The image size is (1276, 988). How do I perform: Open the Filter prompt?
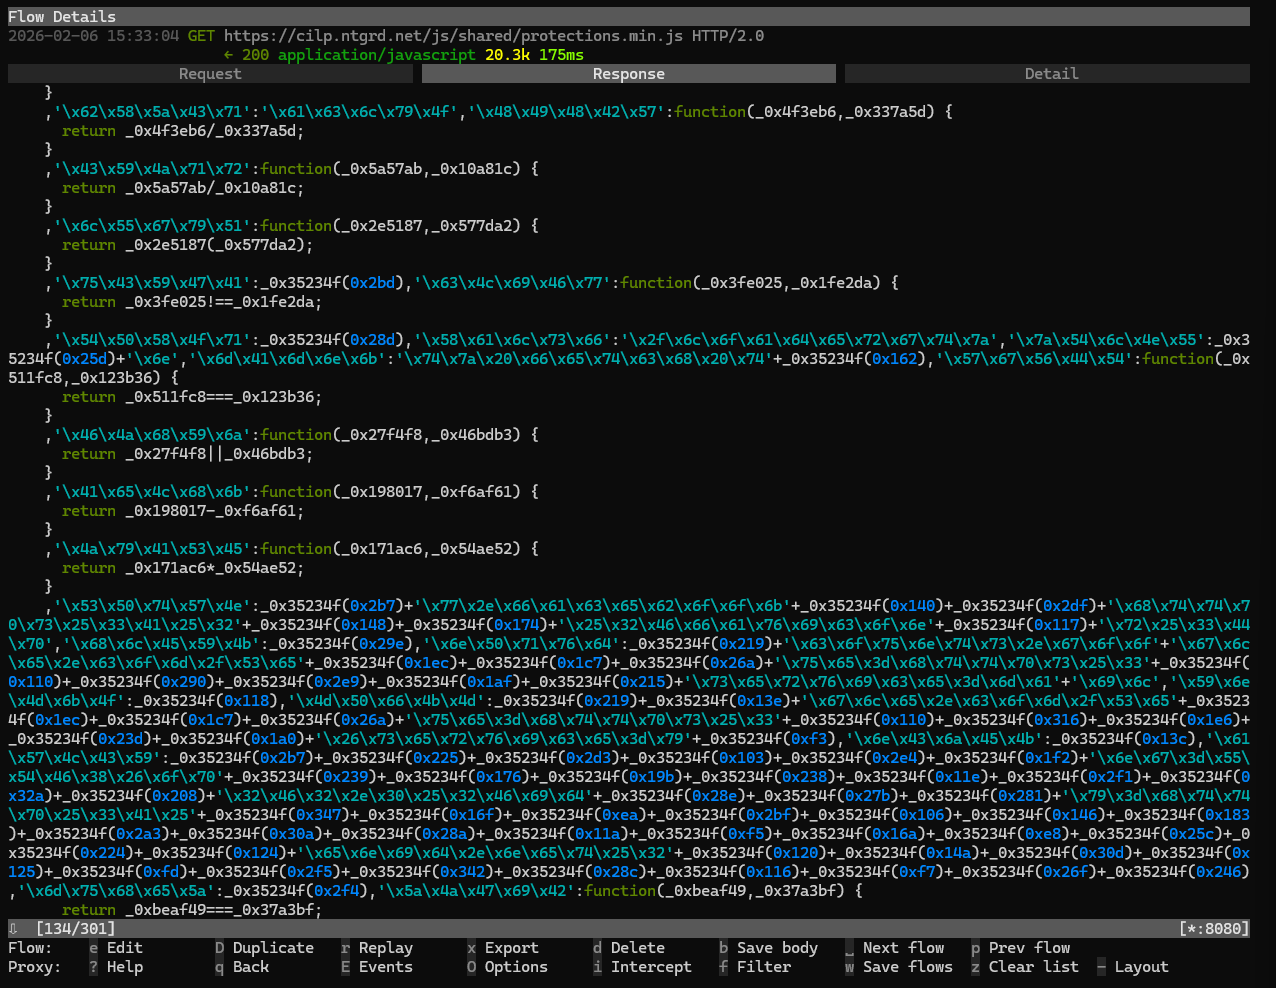(x=762, y=966)
